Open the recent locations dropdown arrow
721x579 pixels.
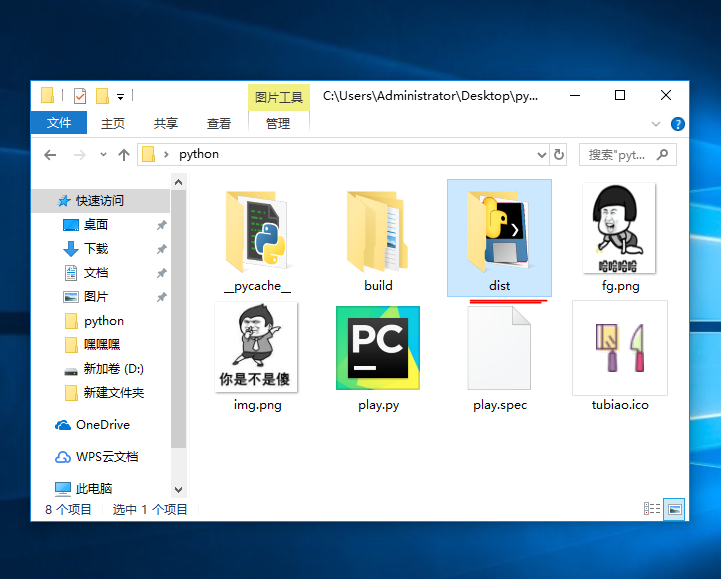coord(103,155)
